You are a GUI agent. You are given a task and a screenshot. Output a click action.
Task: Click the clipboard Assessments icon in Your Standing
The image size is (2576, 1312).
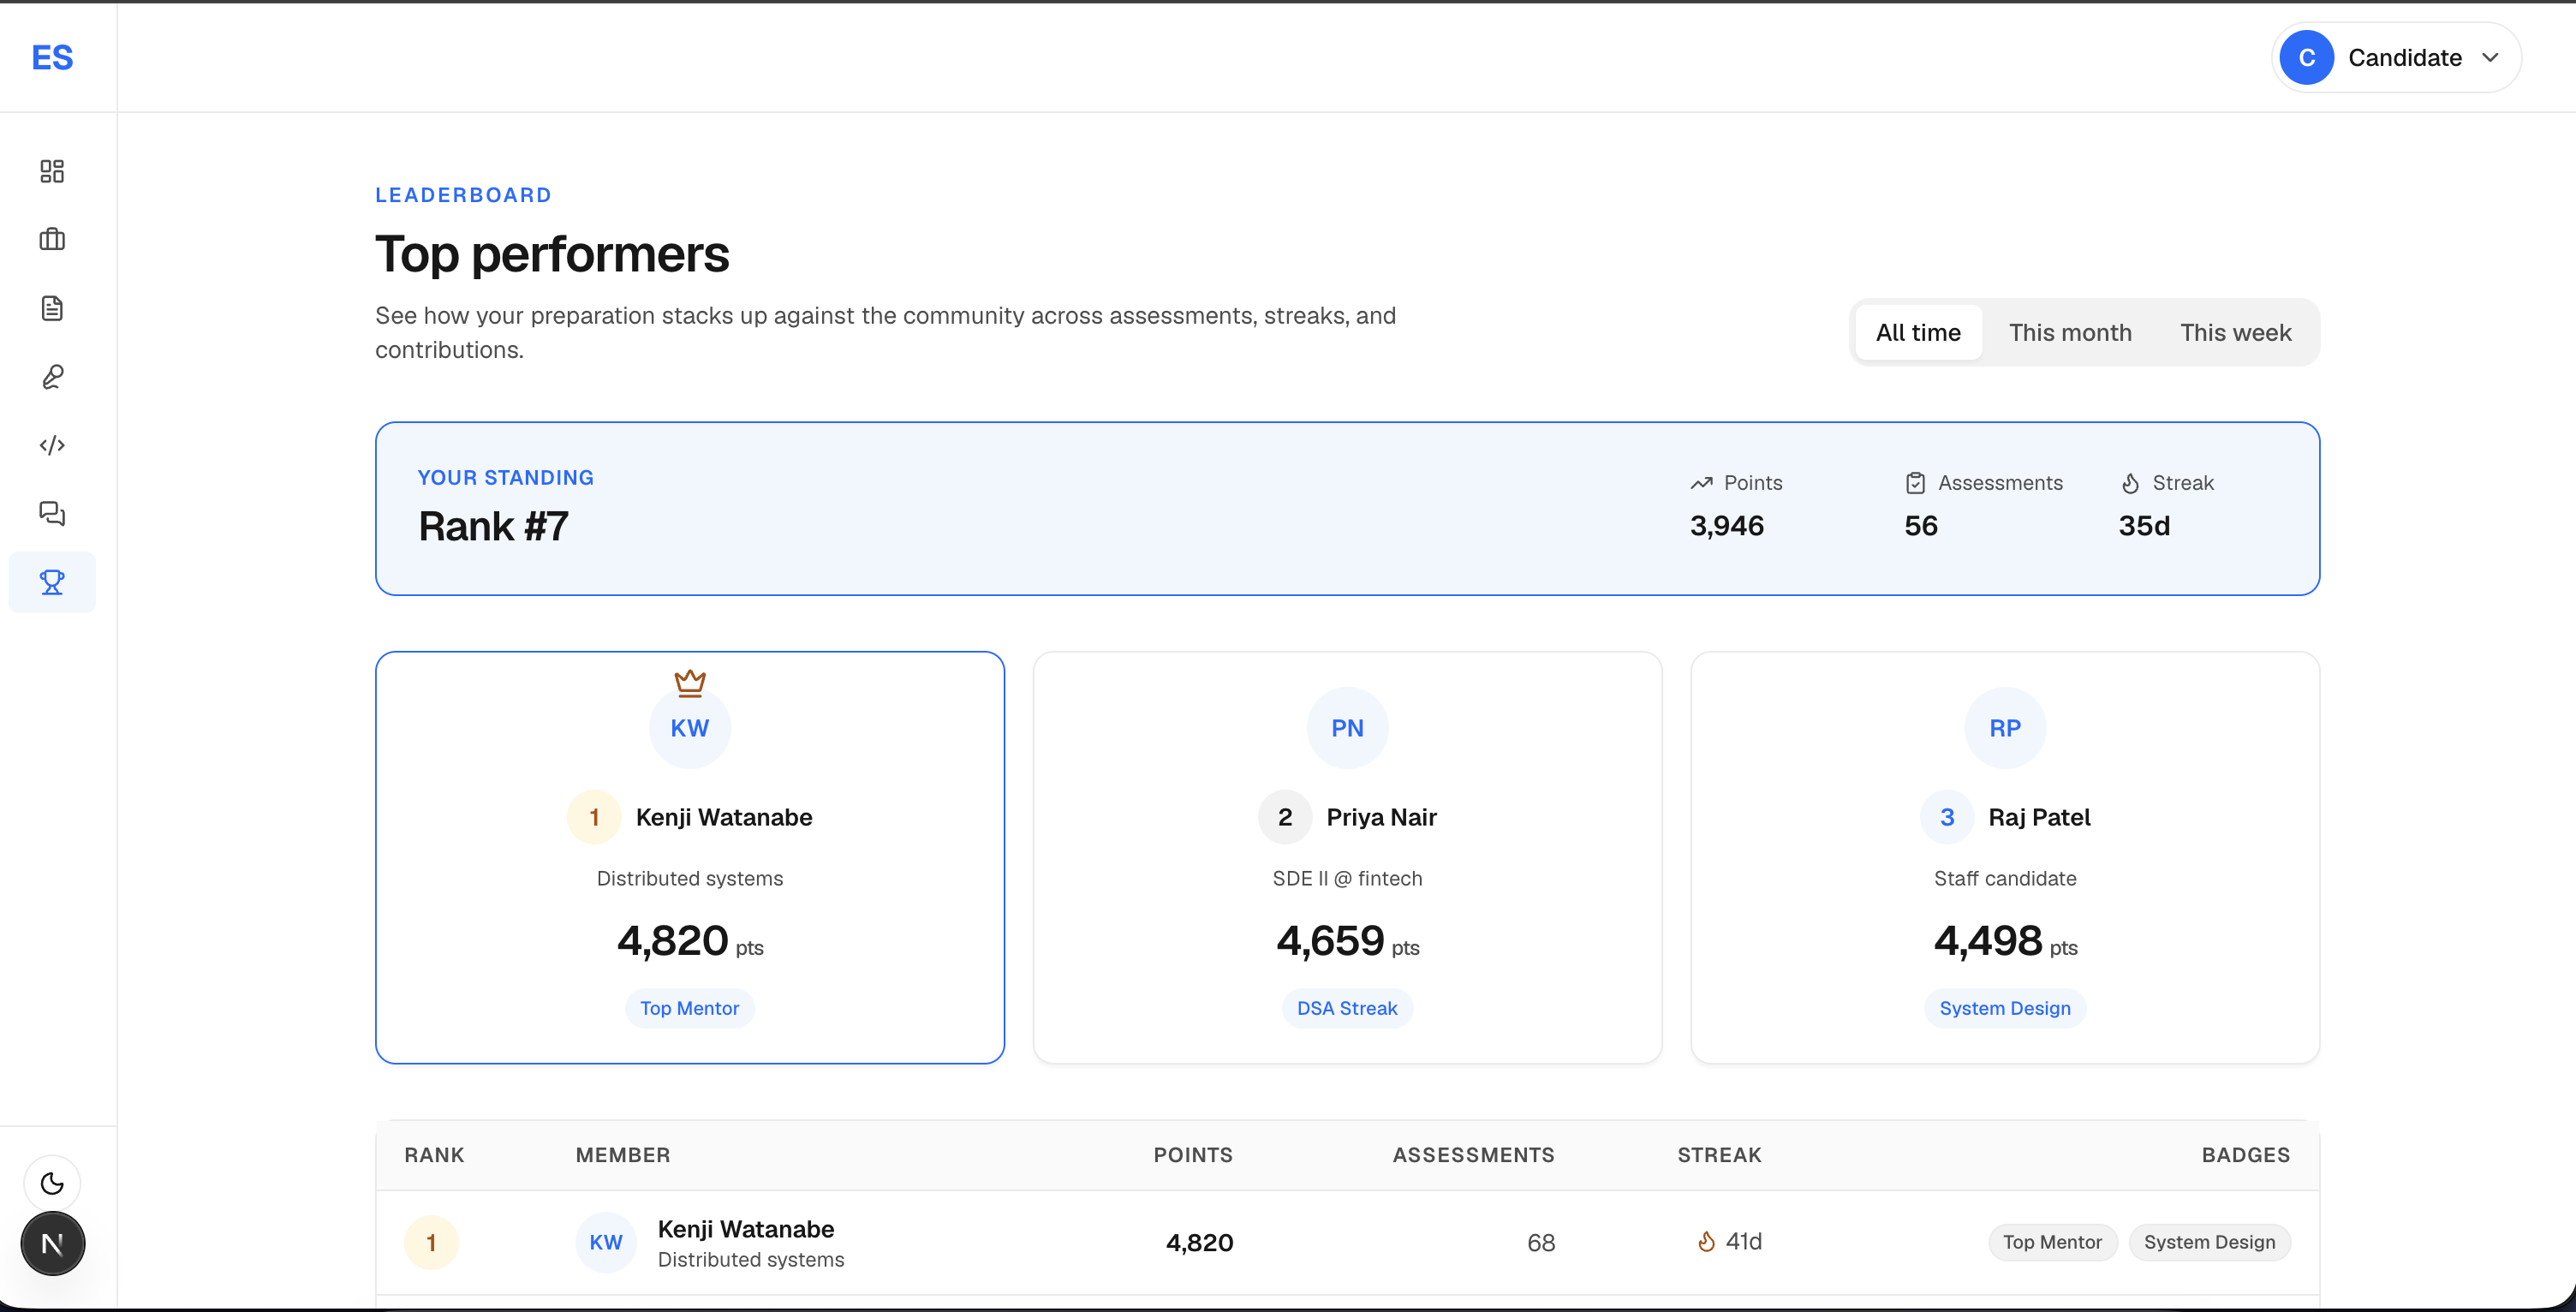[x=1915, y=483]
